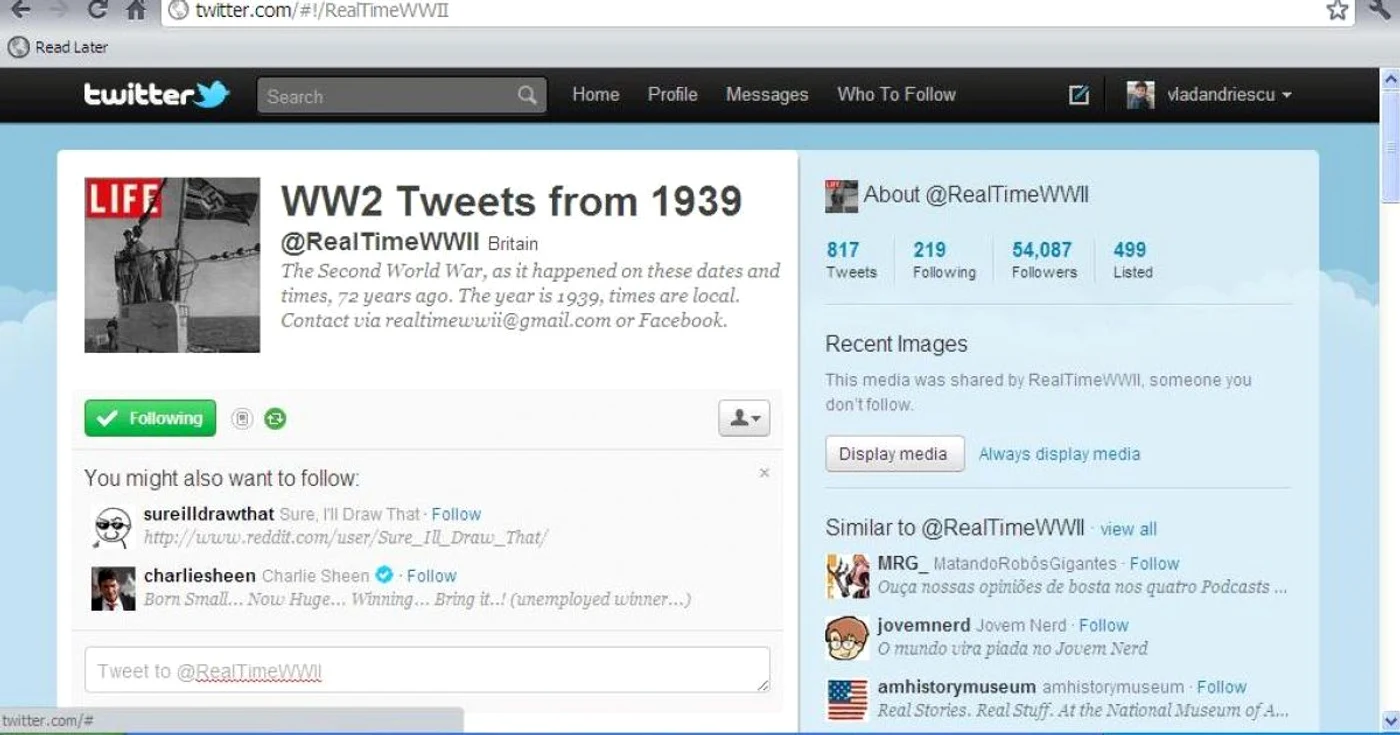Image resolution: width=1400 pixels, height=735 pixels.
Task: Click the Twitter logo in the top bar
Action: [156, 95]
